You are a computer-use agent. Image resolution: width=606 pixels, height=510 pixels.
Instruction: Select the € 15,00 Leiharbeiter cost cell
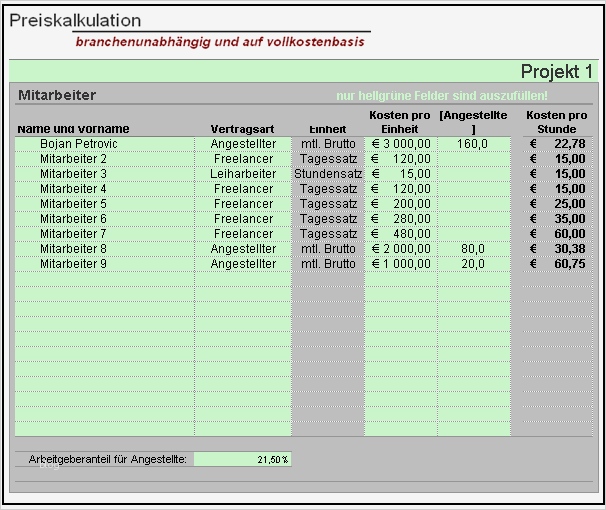[x=401, y=174]
